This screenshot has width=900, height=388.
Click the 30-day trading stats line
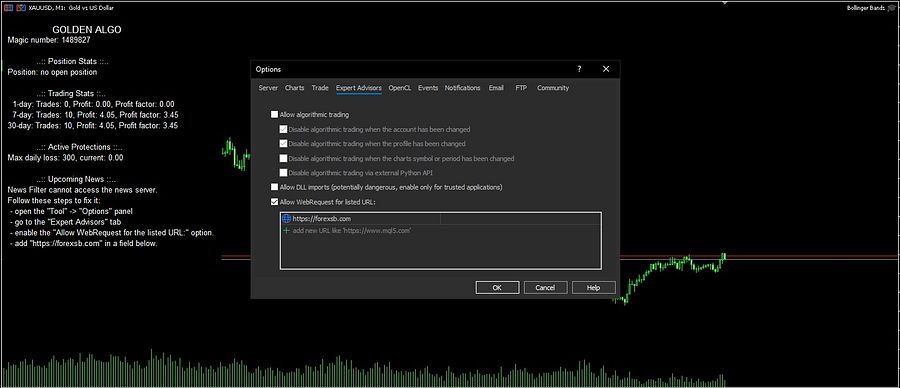coord(92,125)
